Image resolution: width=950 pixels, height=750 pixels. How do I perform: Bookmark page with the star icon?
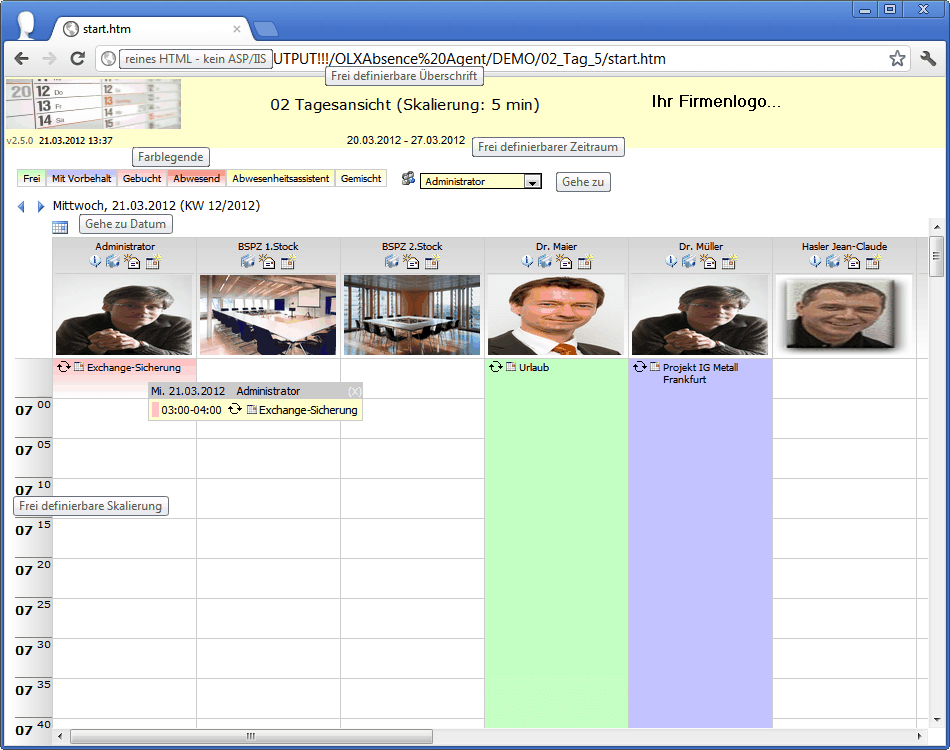click(x=897, y=59)
